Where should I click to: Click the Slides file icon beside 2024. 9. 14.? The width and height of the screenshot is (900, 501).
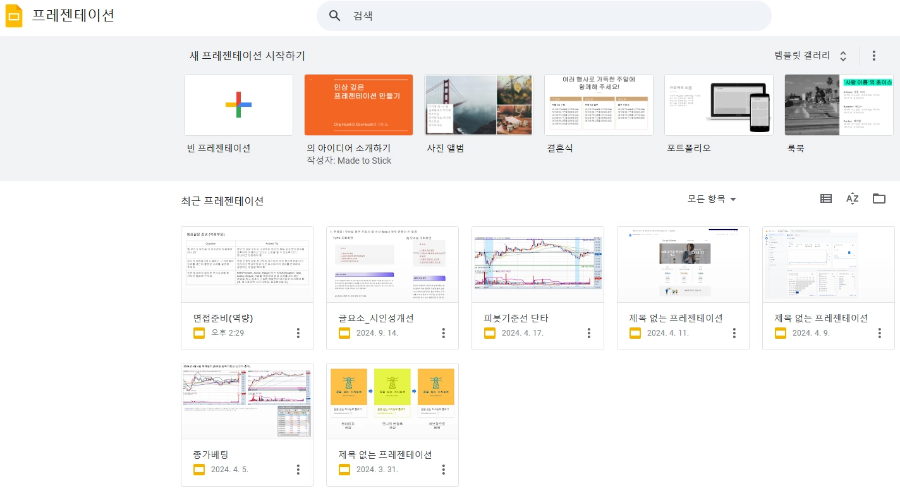point(344,333)
